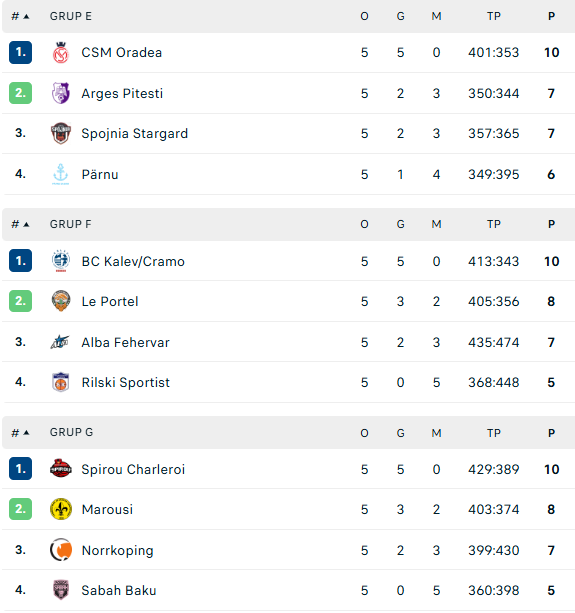Screen dimensions: 575x613
Task: Click the Le Portel team badge
Action: coord(61,301)
